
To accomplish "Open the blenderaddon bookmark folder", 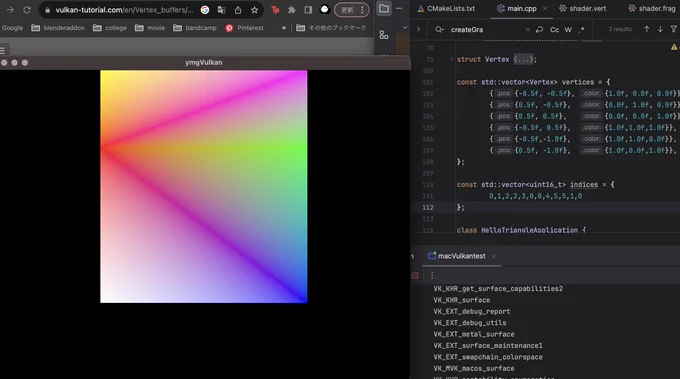I will click(58, 28).
